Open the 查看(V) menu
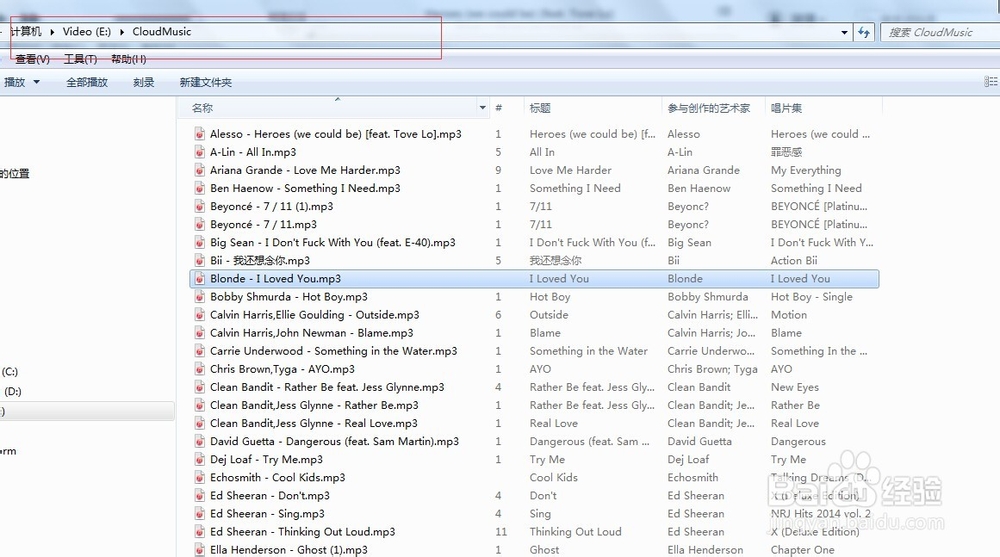 coord(33,59)
